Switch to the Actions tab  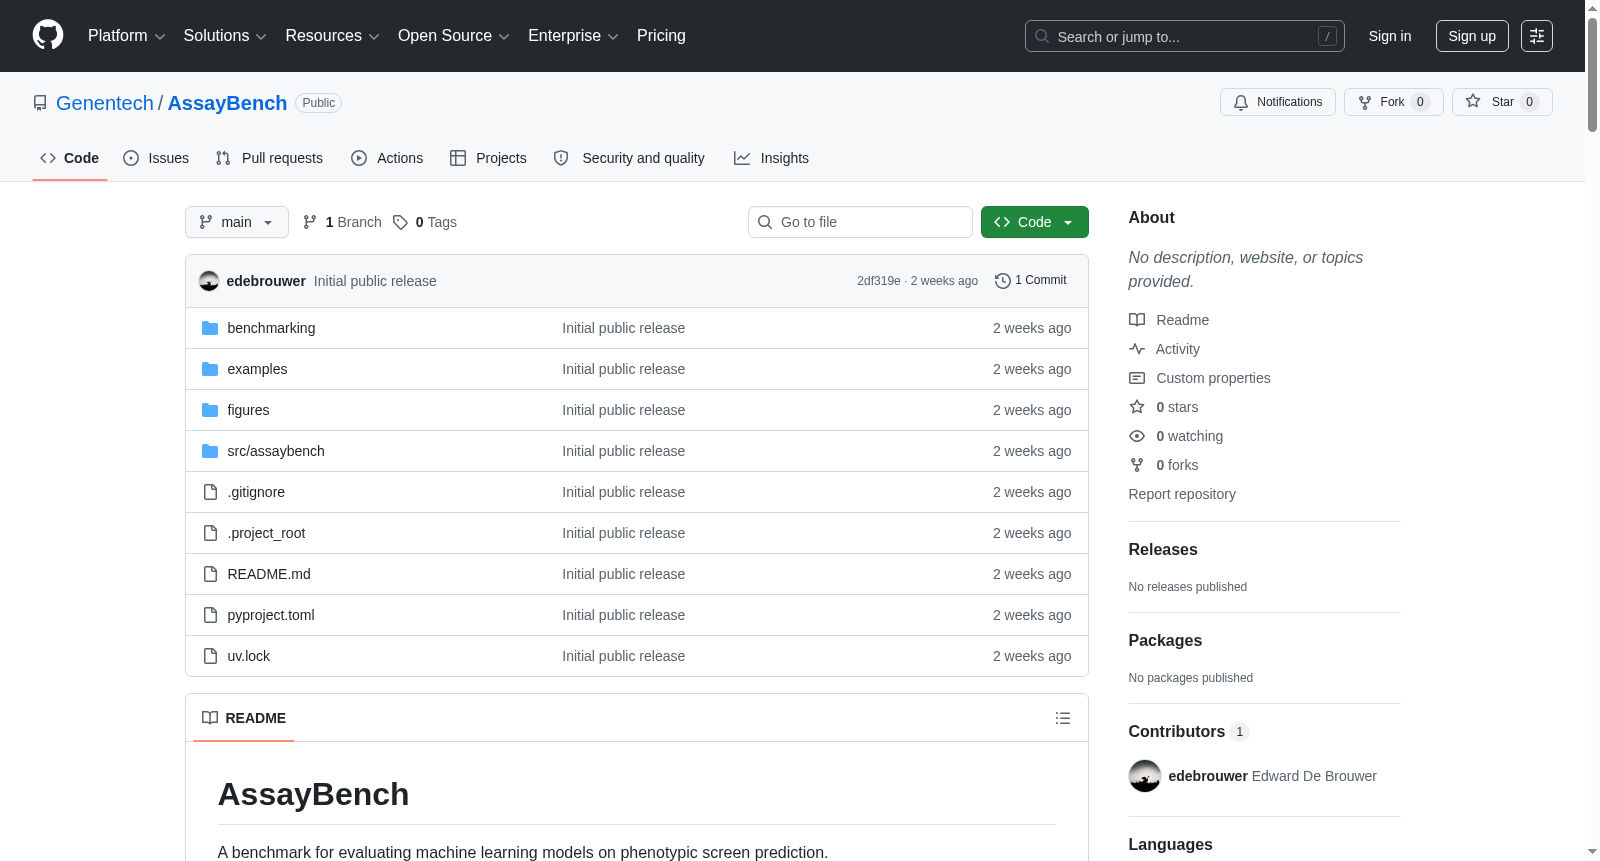coord(387,158)
